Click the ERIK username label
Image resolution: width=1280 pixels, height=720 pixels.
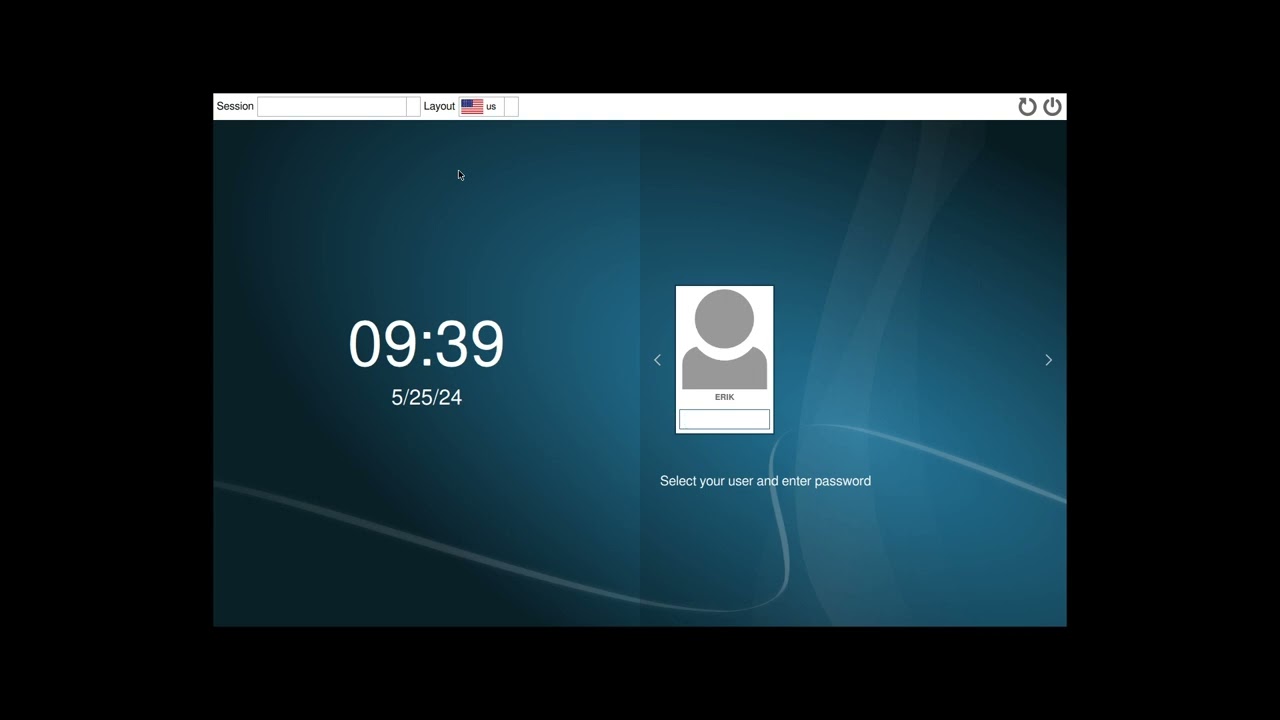724,397
